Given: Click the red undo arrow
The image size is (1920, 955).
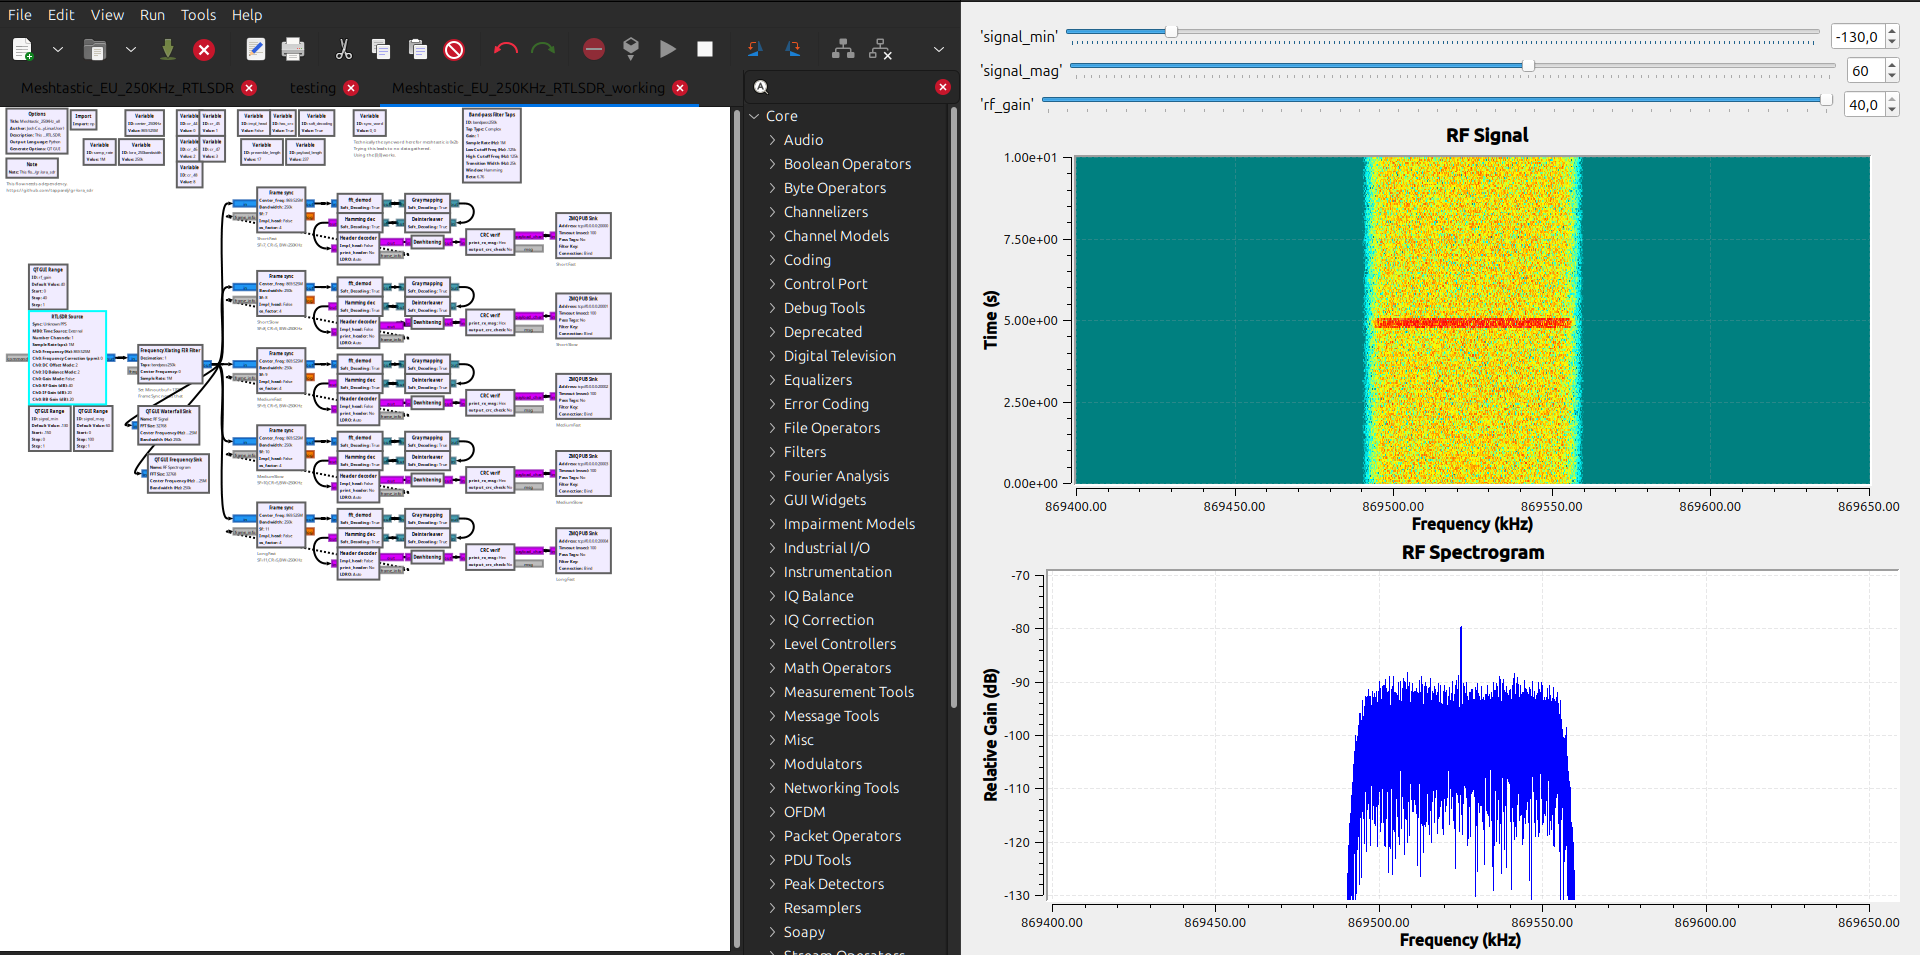Looking at the screenshot, I should click(x=505, y=49).
